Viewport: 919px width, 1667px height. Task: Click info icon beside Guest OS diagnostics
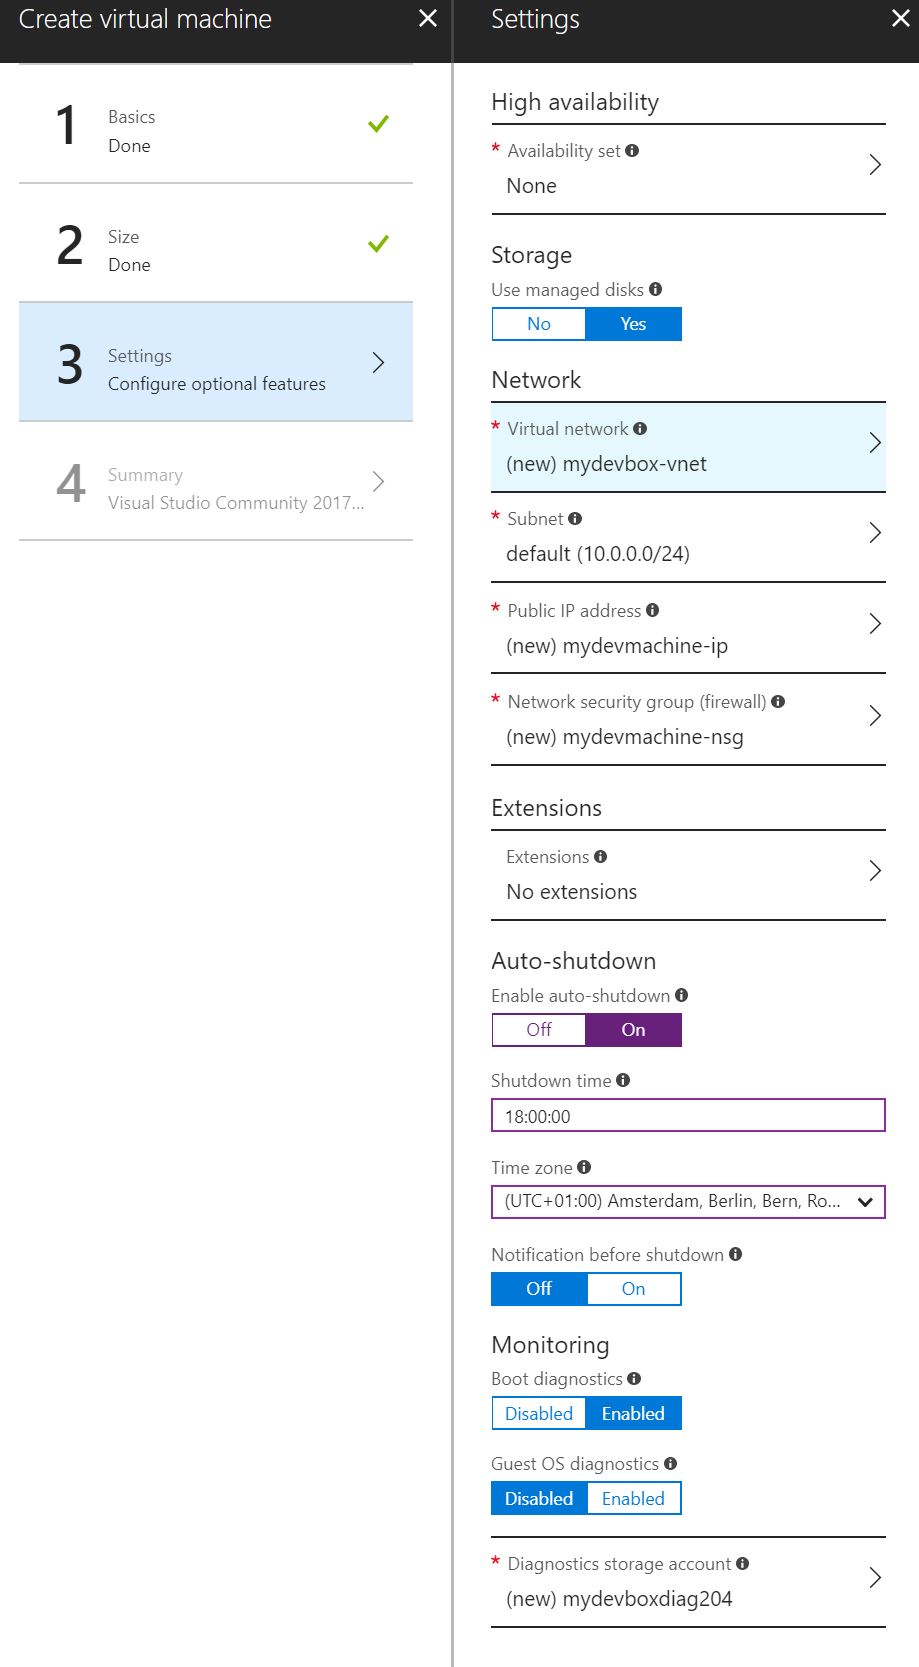tap(670, 1463)
